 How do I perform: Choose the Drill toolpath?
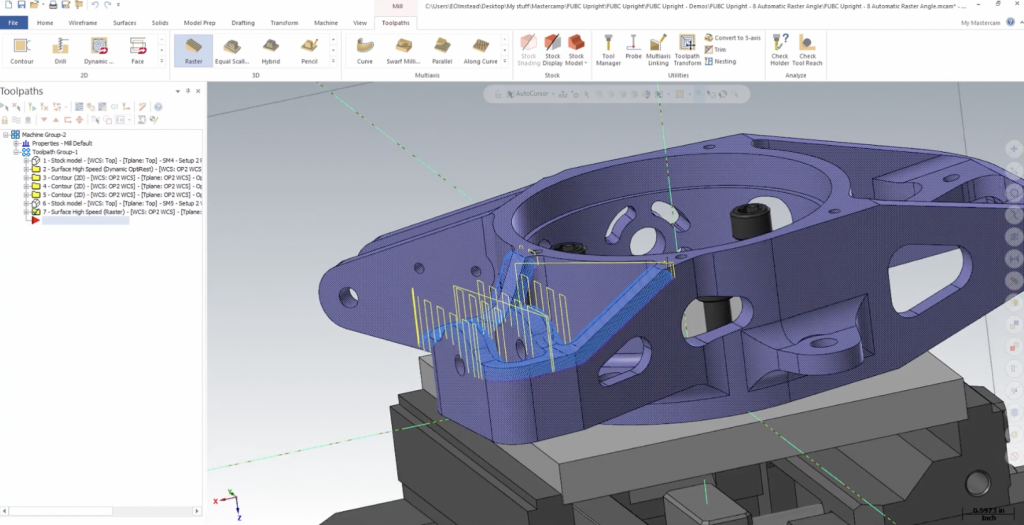pos(60,51)
